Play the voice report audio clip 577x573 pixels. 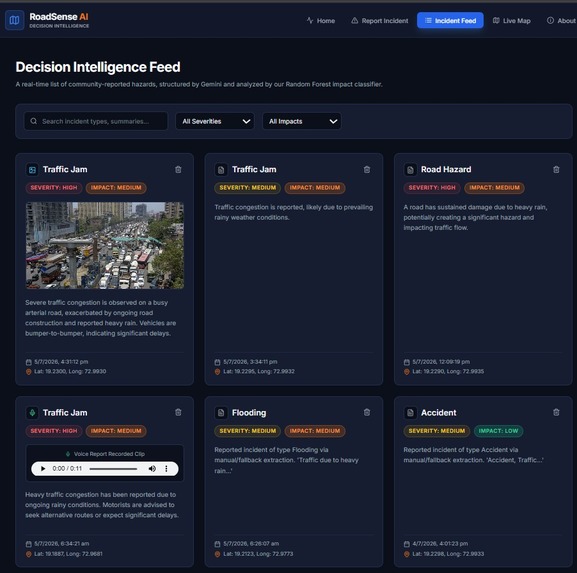pyautogui.click(x=43, y=468)
